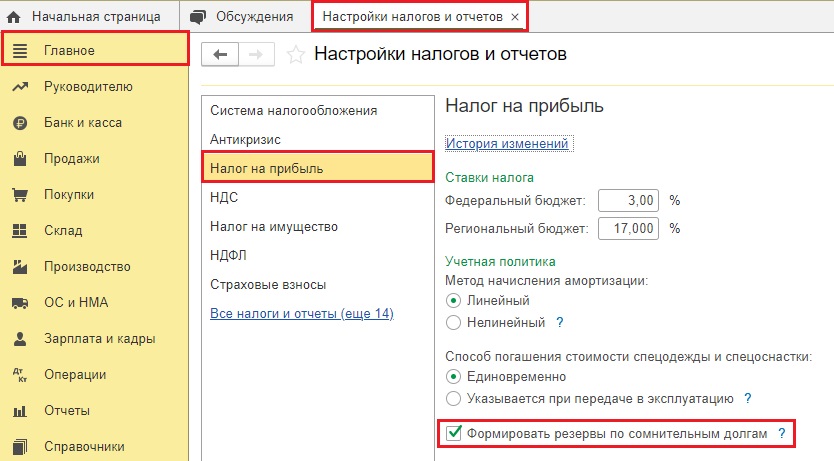
Task: Open help for резервы по сомнительным долгам
Action: (x=781, y=433)
